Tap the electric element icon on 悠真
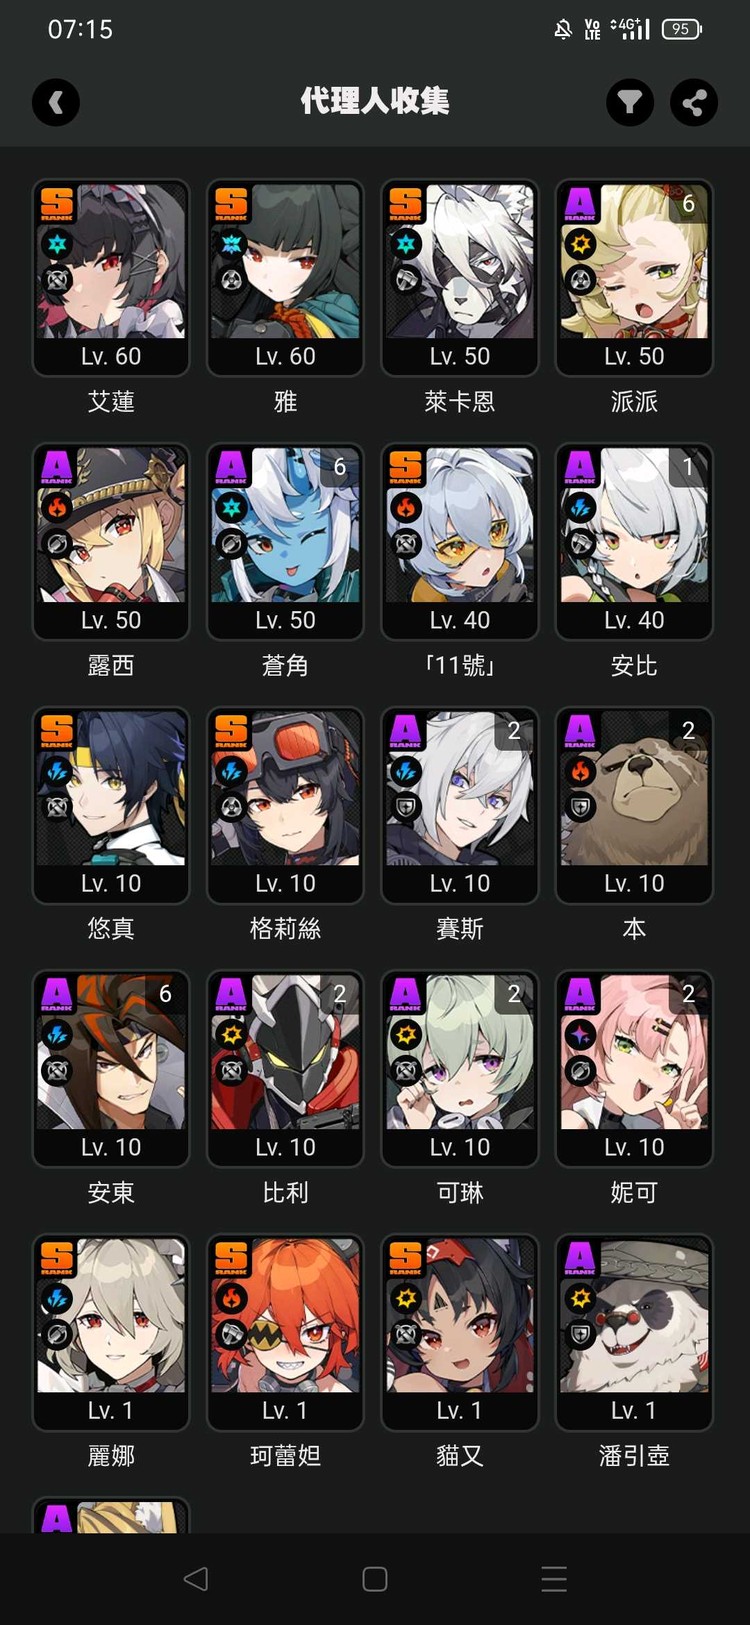Viewport: 750px width, 1625px height. point(57,771)
